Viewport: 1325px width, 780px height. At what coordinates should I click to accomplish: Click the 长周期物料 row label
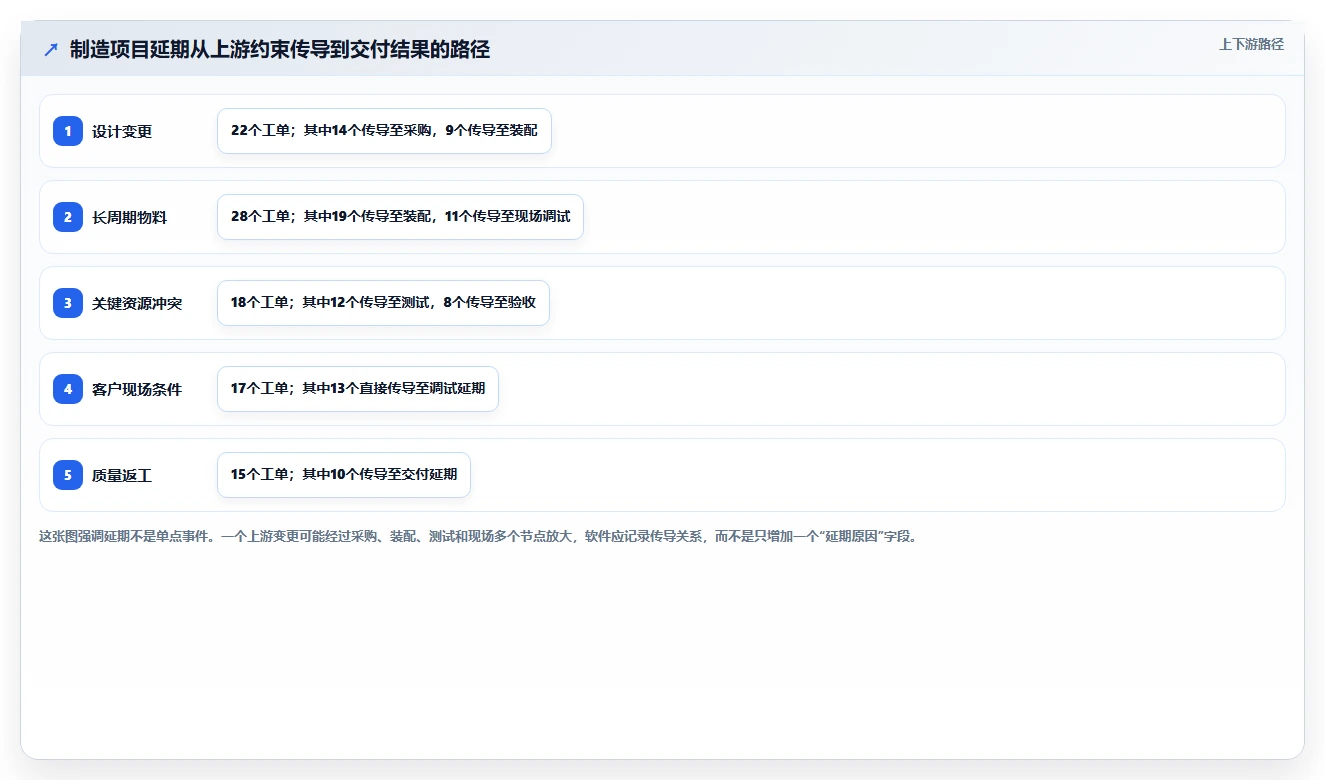(x=129, y=217)
